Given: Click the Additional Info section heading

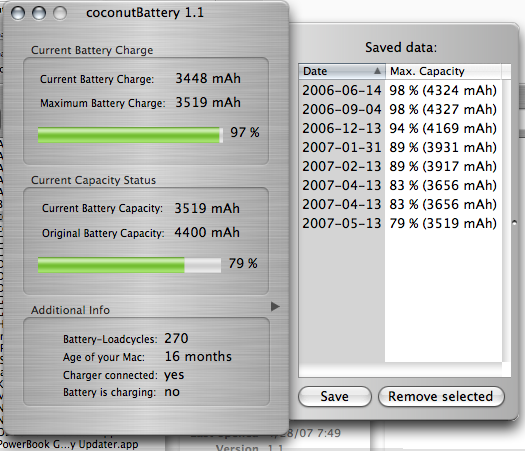Looking at the screenshot, I should [x=70, y=310].
